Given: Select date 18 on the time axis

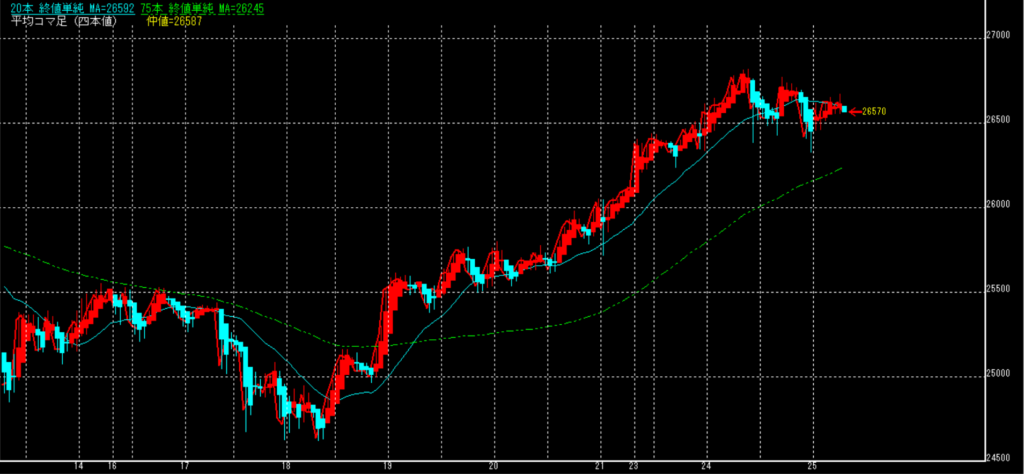Looking at the screenshot, I should (x=287, y=466).
